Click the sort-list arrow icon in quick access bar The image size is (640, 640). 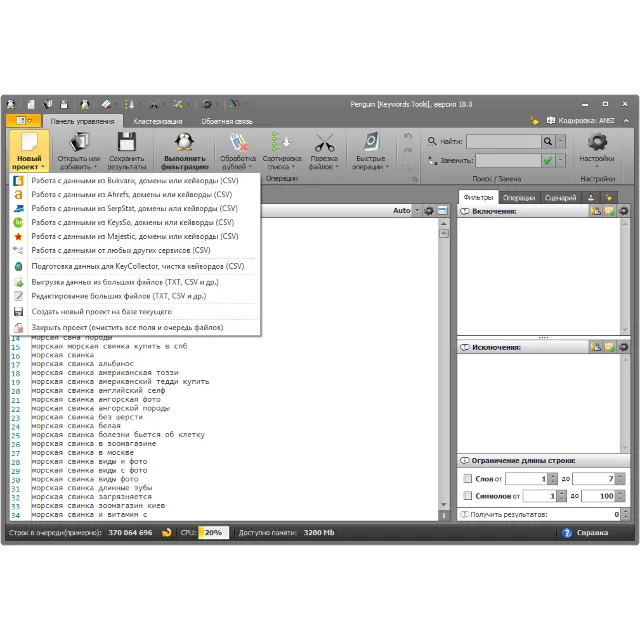129,104
